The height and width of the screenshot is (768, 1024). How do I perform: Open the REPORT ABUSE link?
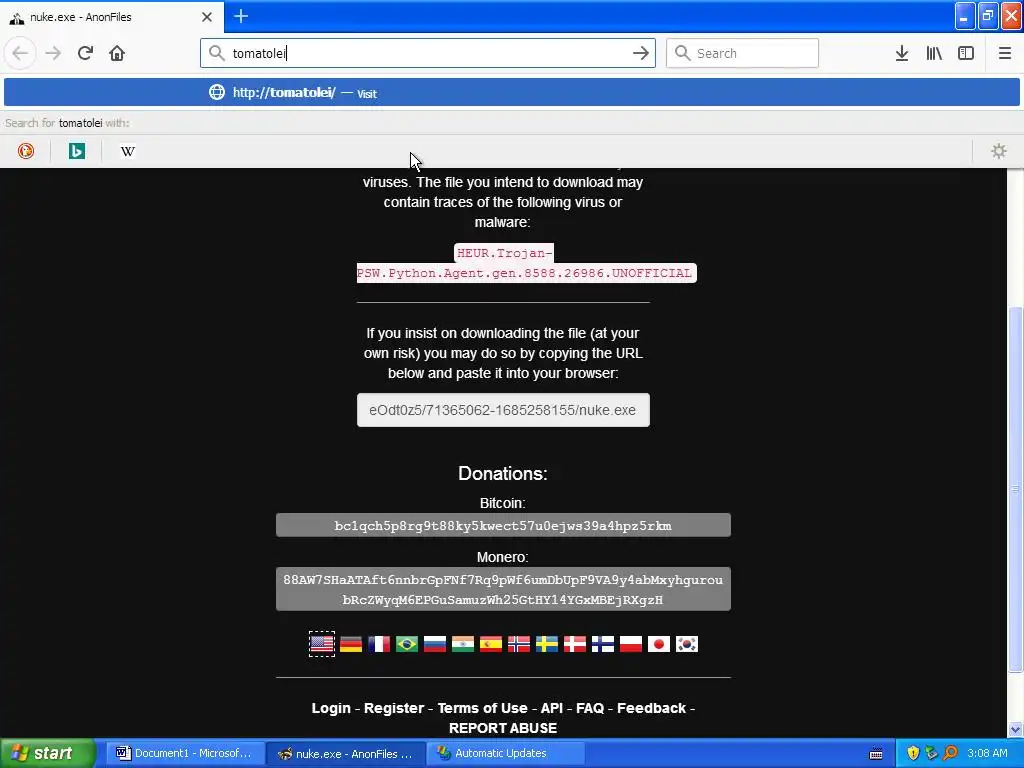[x=503, y=728]
